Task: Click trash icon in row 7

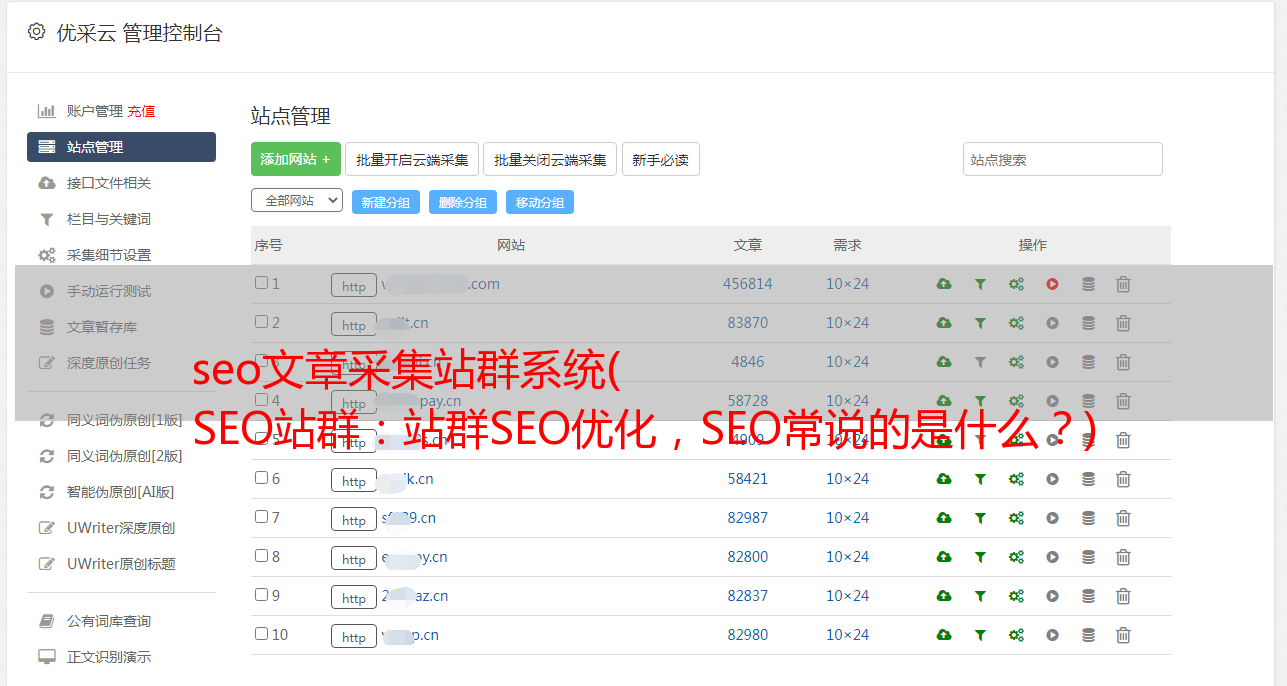Action: point(1123,518)
